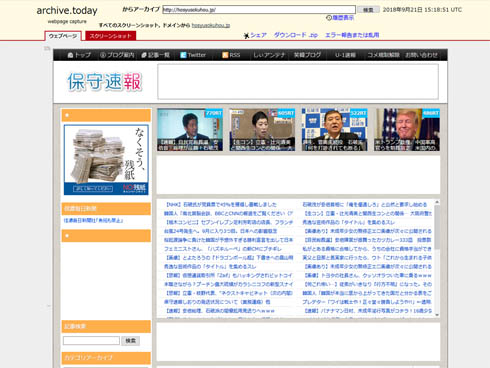Open 石破茂が安倍首相に「俺を優遇しろ」 article
The height and width of the screenshot is (368, 490).
(x=365, y=204)
